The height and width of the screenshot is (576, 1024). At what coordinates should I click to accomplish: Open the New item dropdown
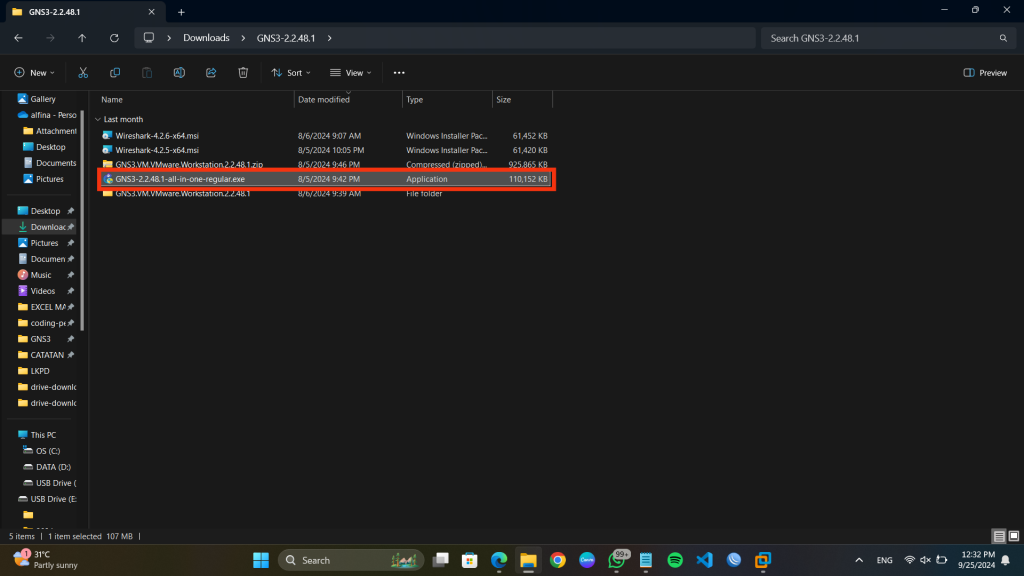(x=34, y=73)
